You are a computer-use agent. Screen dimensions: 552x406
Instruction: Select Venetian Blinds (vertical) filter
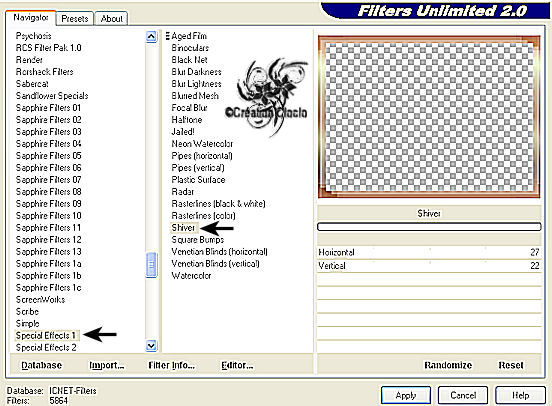215,264
